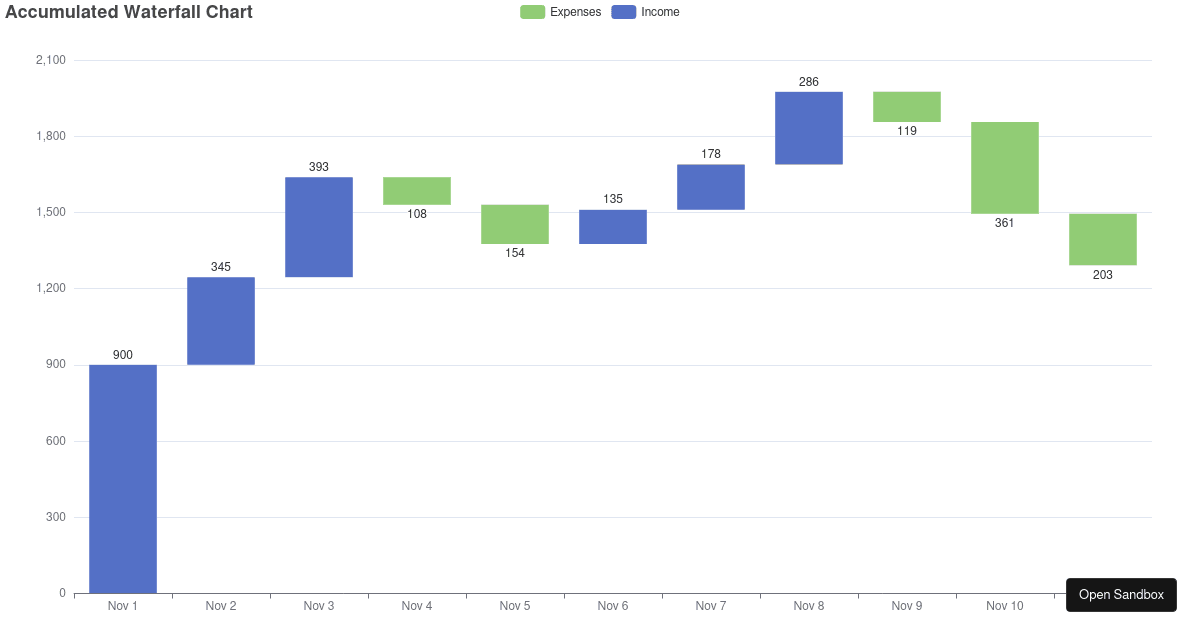Hide Expenses series via its green legend swatch
Screen dimensions: 1200x630
(x=532, y=12)
